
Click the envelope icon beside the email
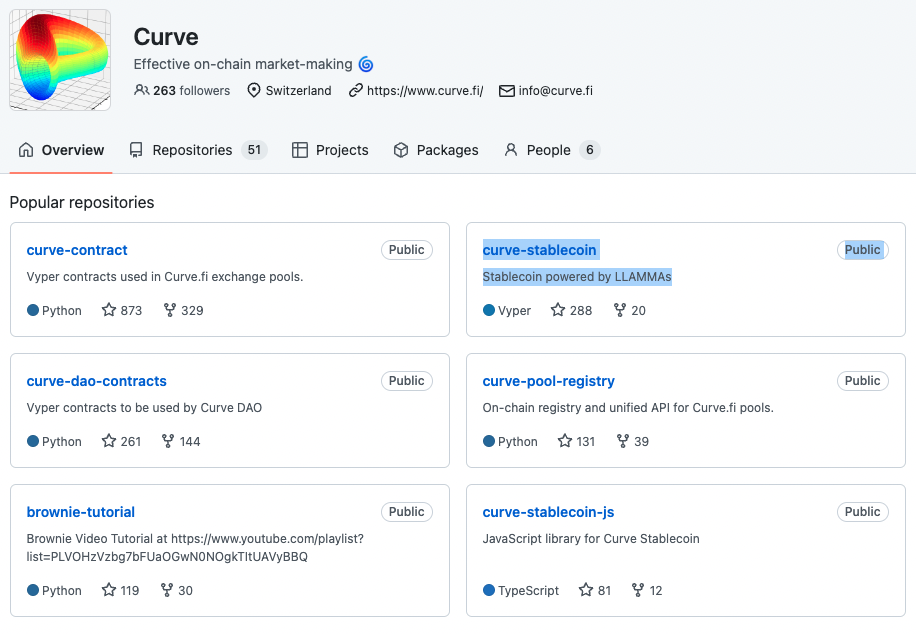point(506,91)
